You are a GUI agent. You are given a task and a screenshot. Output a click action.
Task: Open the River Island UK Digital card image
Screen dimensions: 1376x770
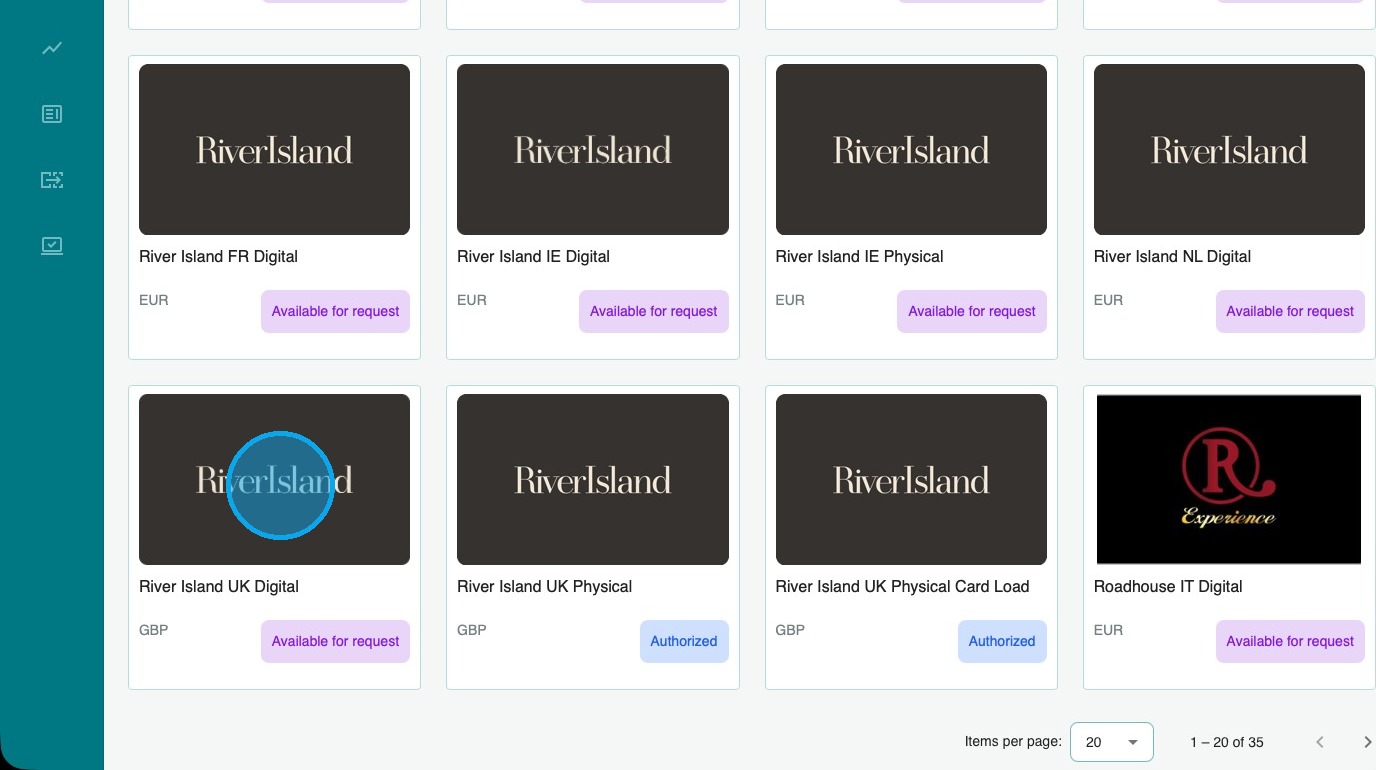click(x=274, y=480)
